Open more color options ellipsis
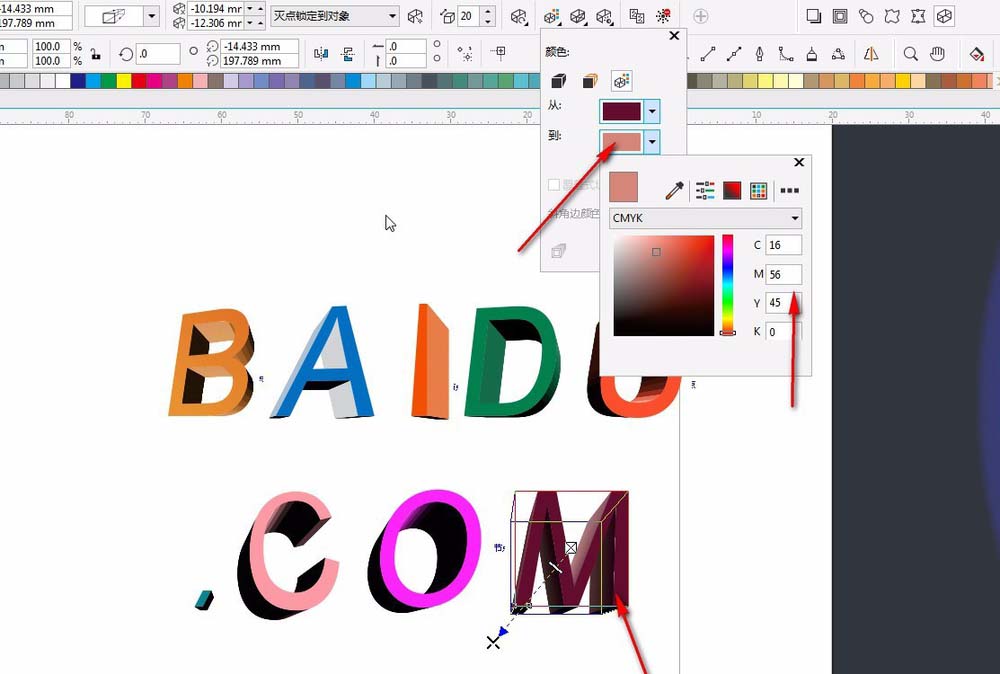Viewport: 1000px width, 674px height. click(x=790, y=190)
